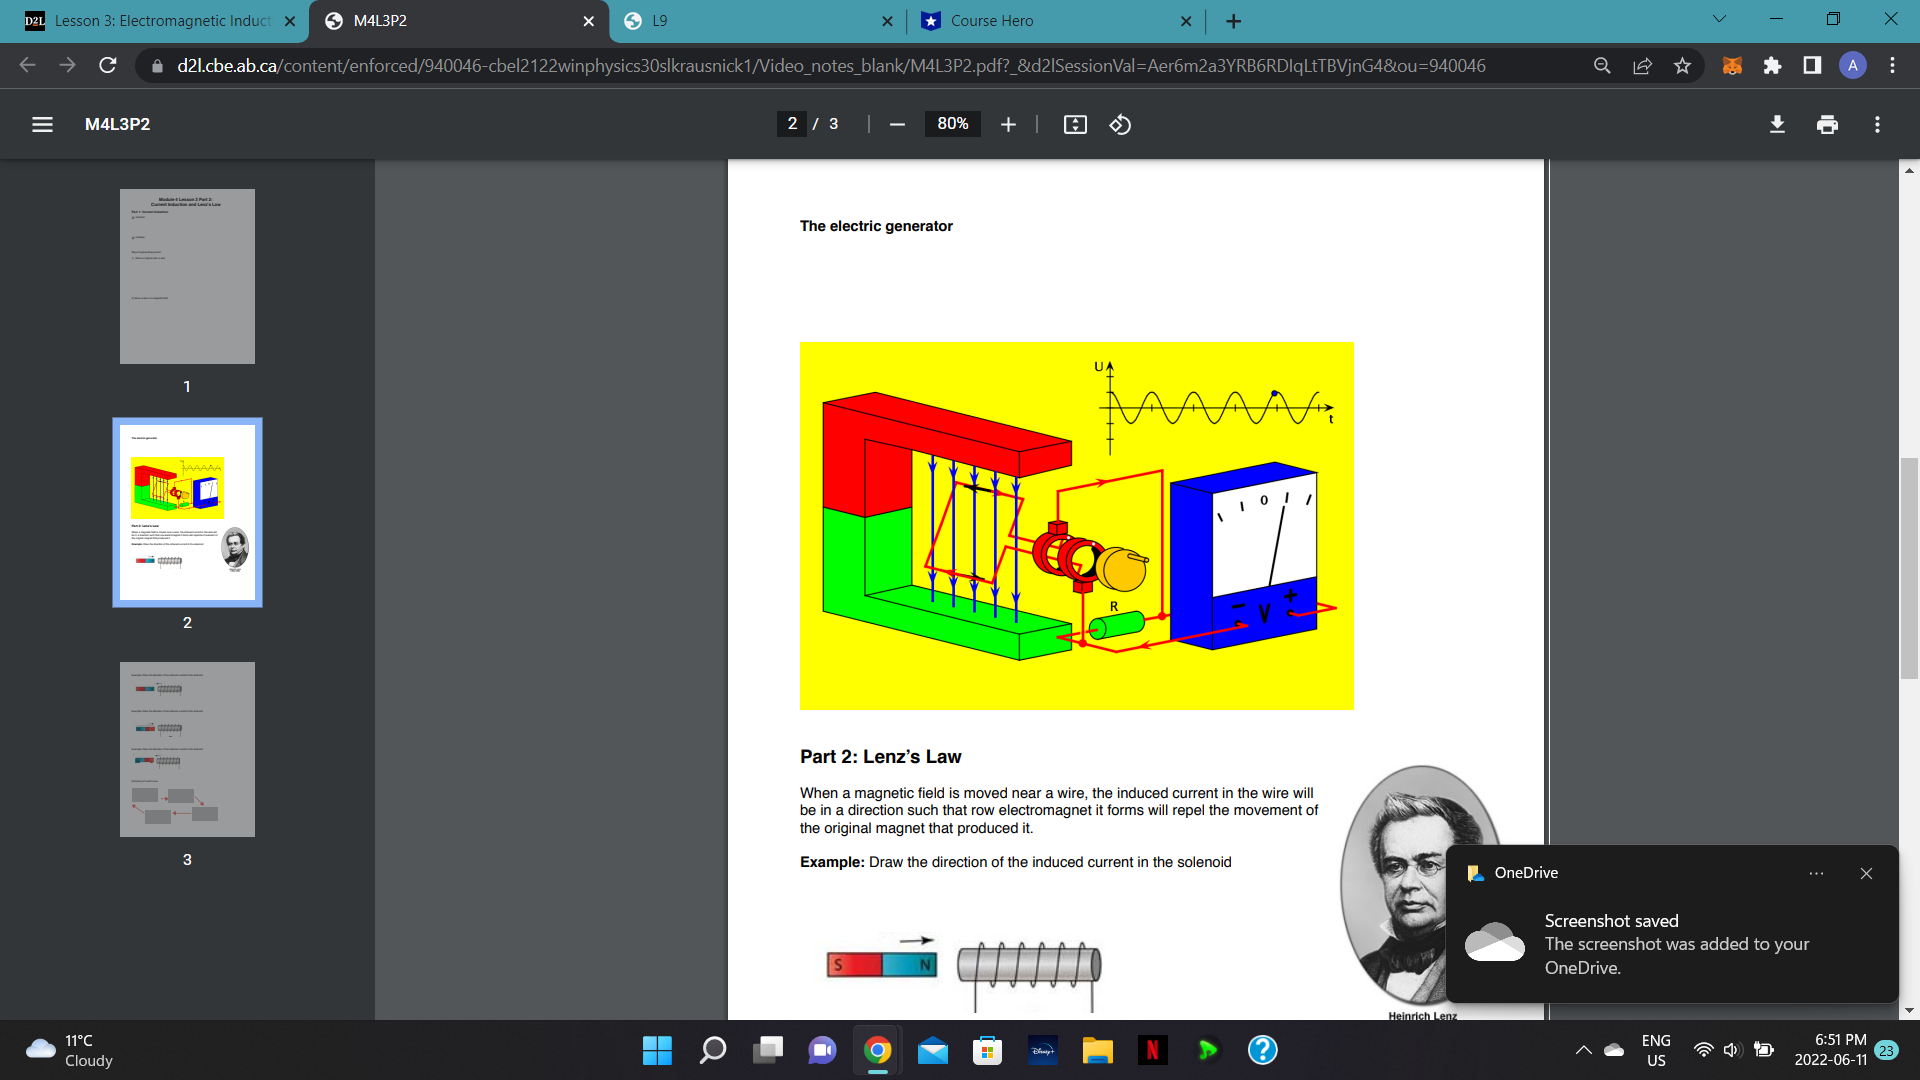Image resolution: width=1920 pixels, height=1080 pixels.
Task: Open the PDF viewer's three-dot more options menu
Action: (1877, 124)
